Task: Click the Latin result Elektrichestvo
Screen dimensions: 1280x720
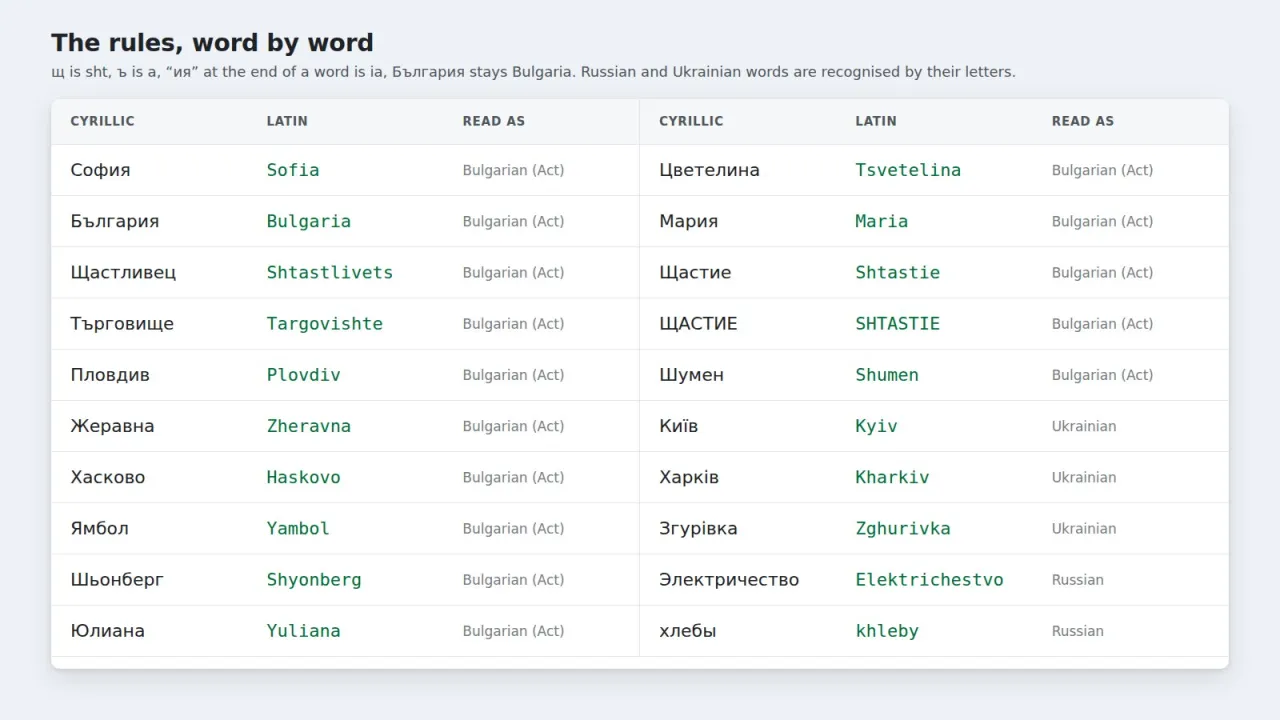Action: (929, 580)
